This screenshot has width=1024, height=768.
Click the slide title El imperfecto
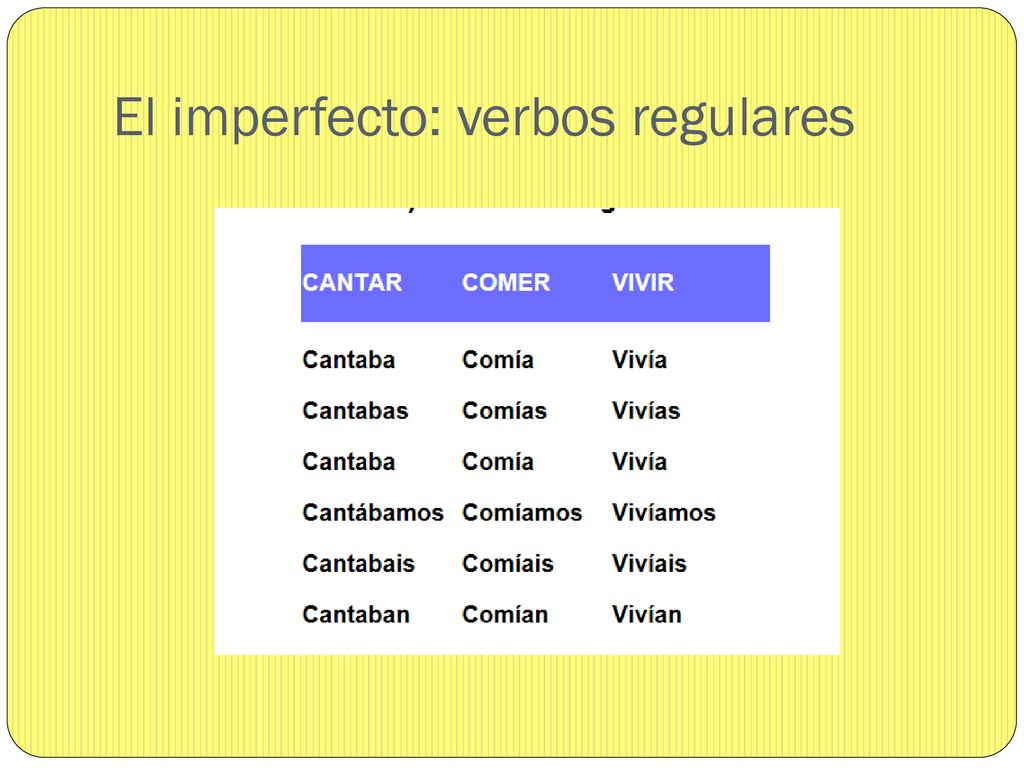(x=484, y=118)
